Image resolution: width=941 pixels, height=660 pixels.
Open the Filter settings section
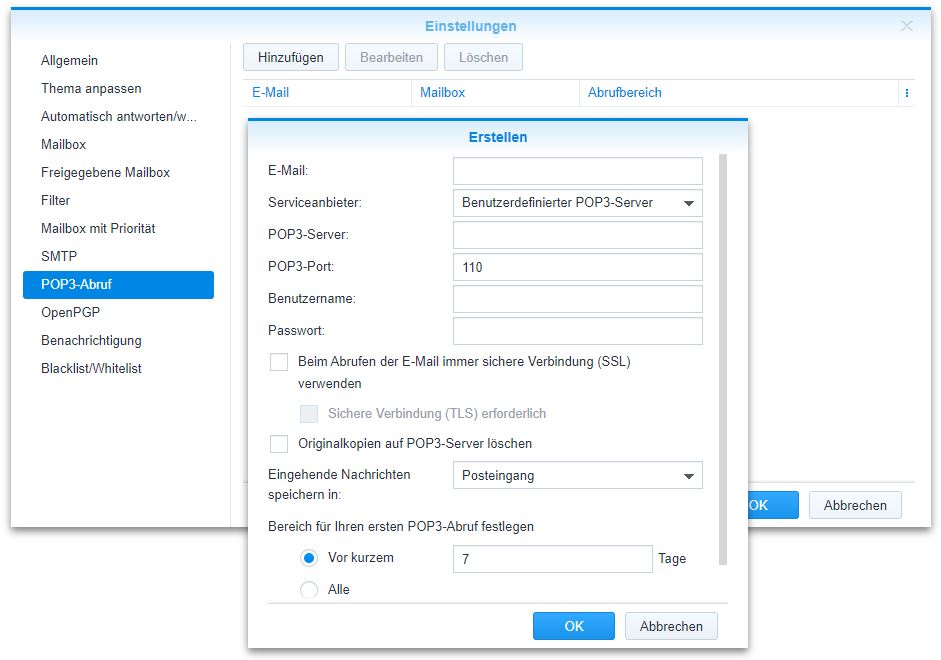tap(56, 200)
